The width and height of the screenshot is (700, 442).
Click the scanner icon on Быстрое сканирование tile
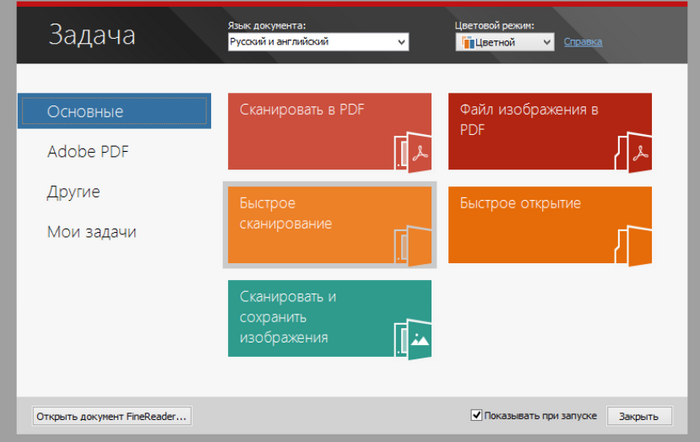point(413,246)
